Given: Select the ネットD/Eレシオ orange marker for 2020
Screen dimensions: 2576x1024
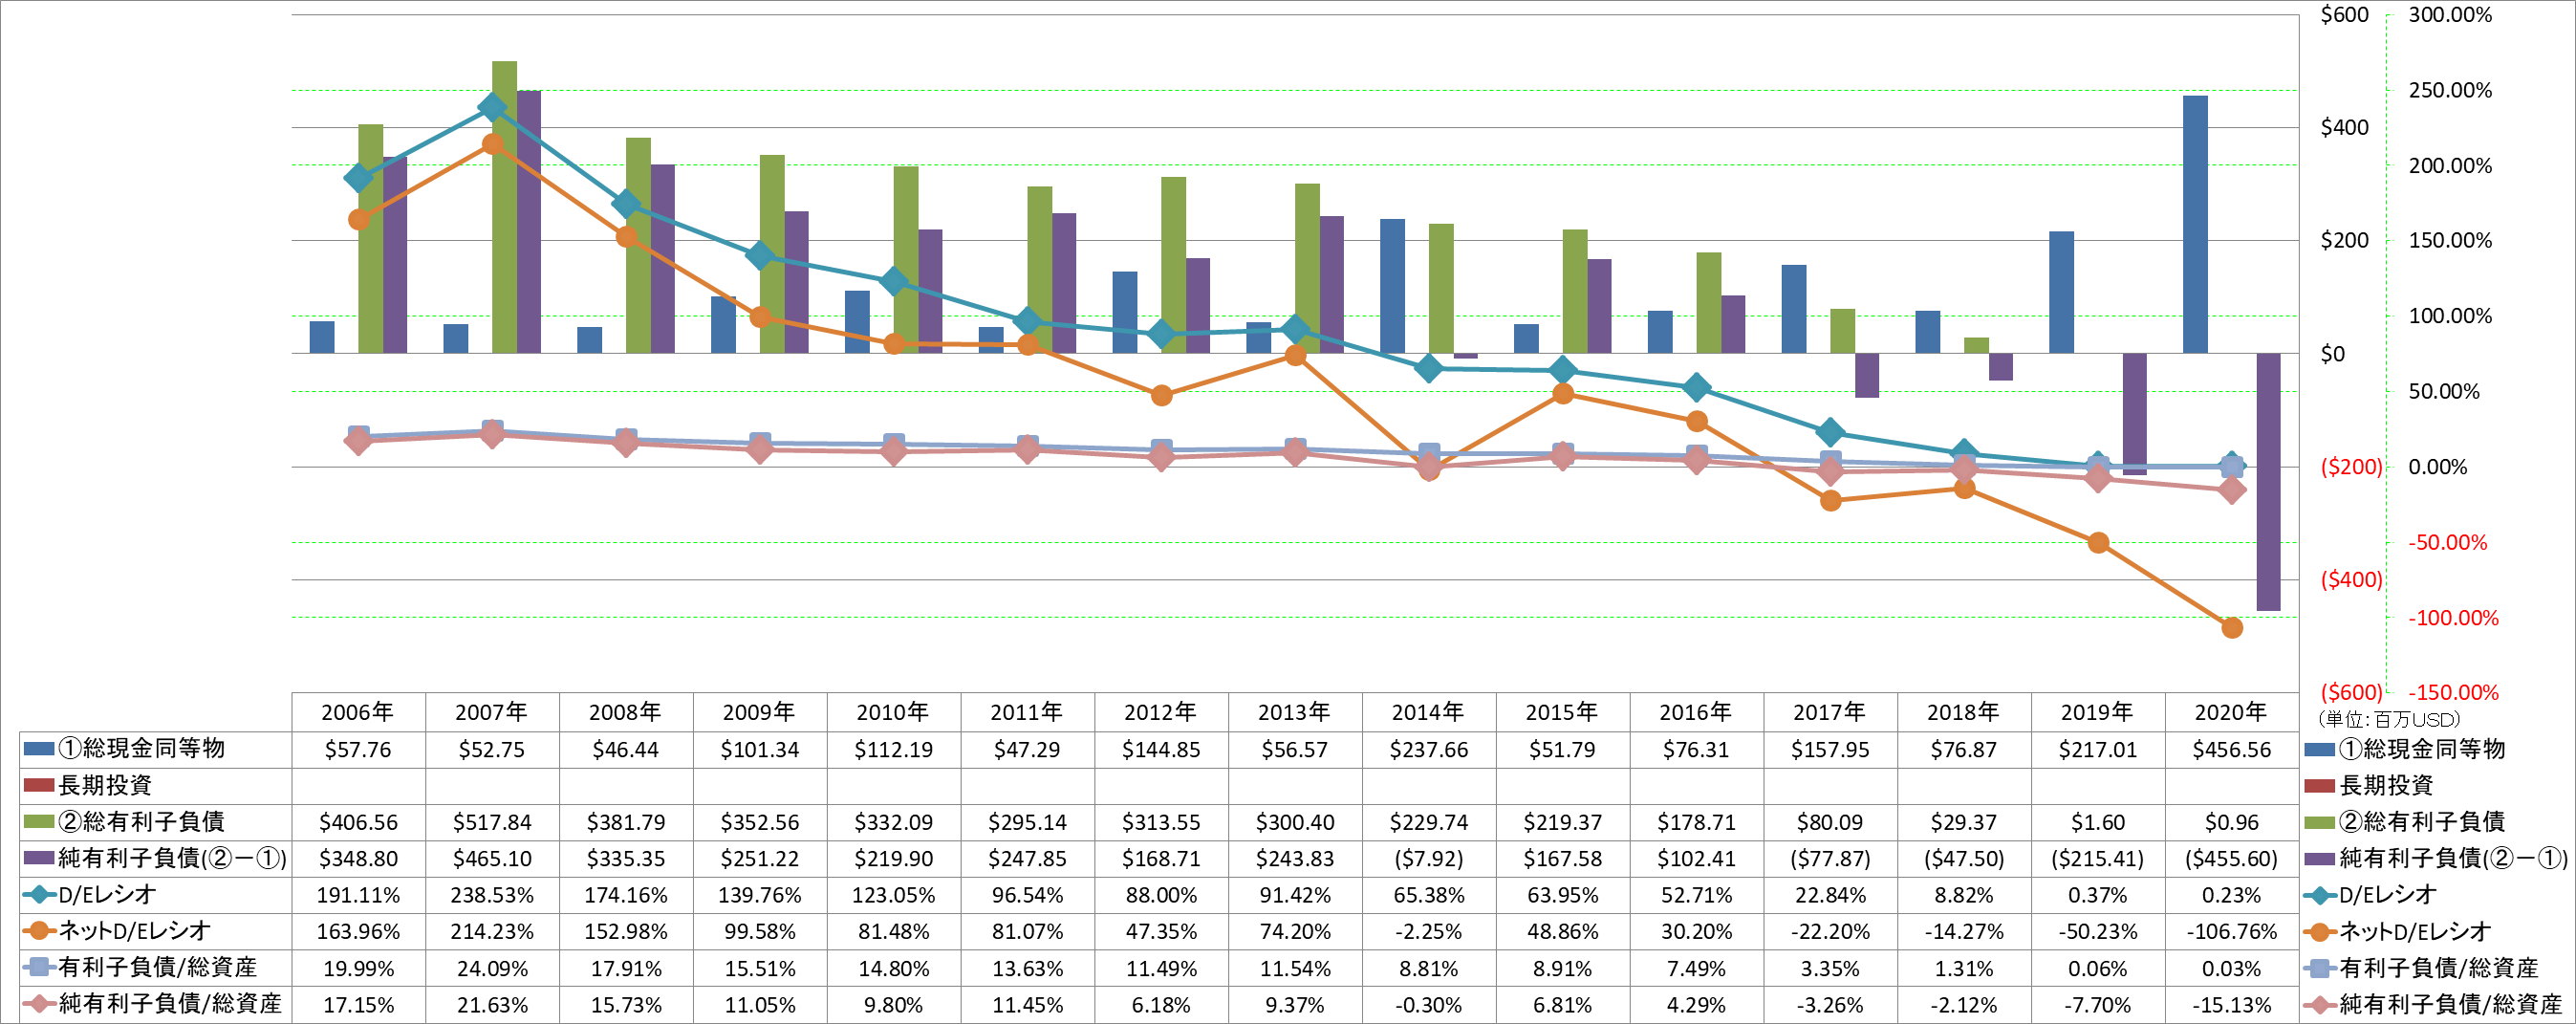Looking at the screenshot, I should [x=2231, y=628].
